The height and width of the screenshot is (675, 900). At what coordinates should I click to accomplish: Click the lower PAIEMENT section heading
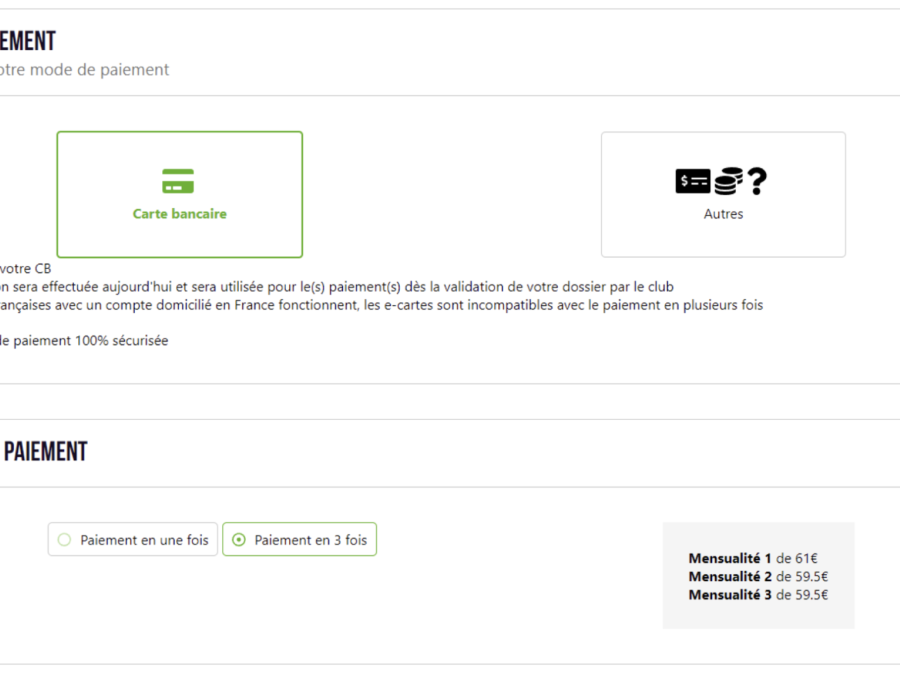45,452
